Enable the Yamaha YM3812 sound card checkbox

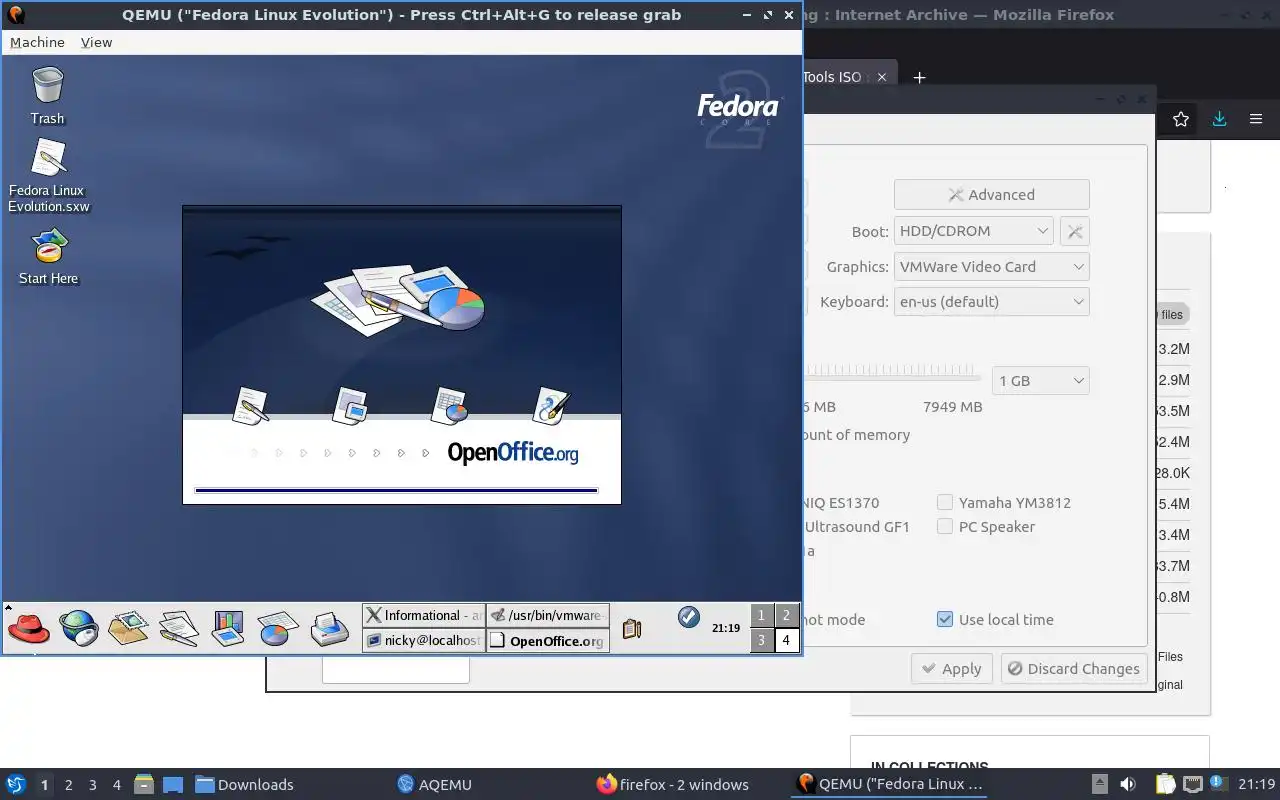click(945, 502)
